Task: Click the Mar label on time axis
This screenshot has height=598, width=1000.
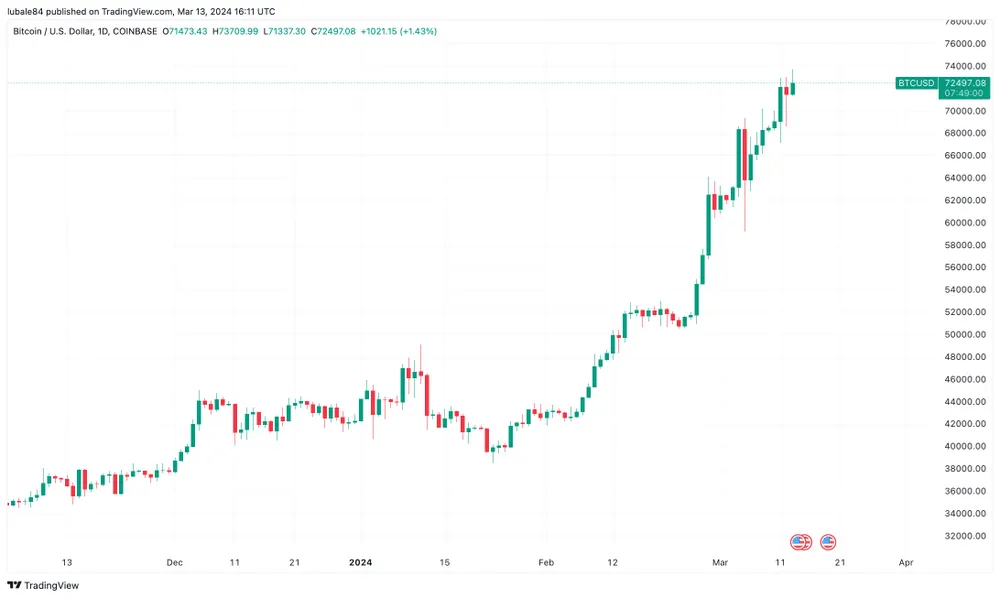Action: pos(721,562)
